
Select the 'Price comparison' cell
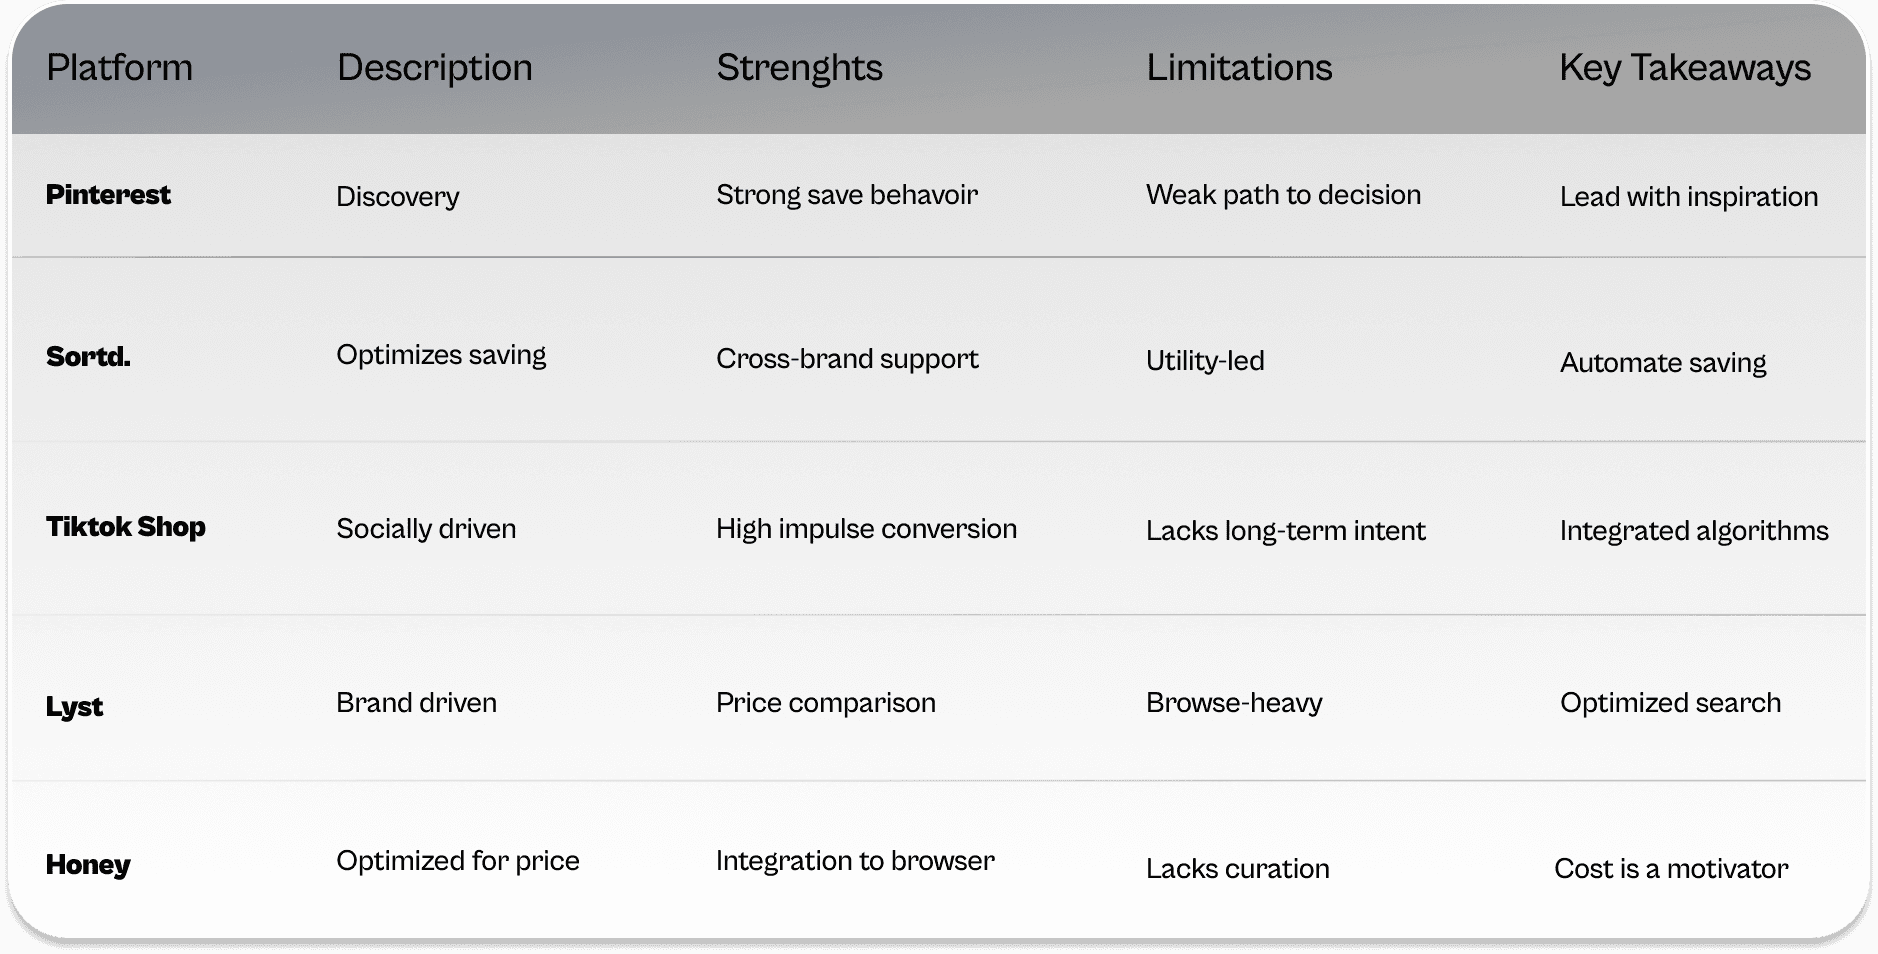click(x=826, y=702)
